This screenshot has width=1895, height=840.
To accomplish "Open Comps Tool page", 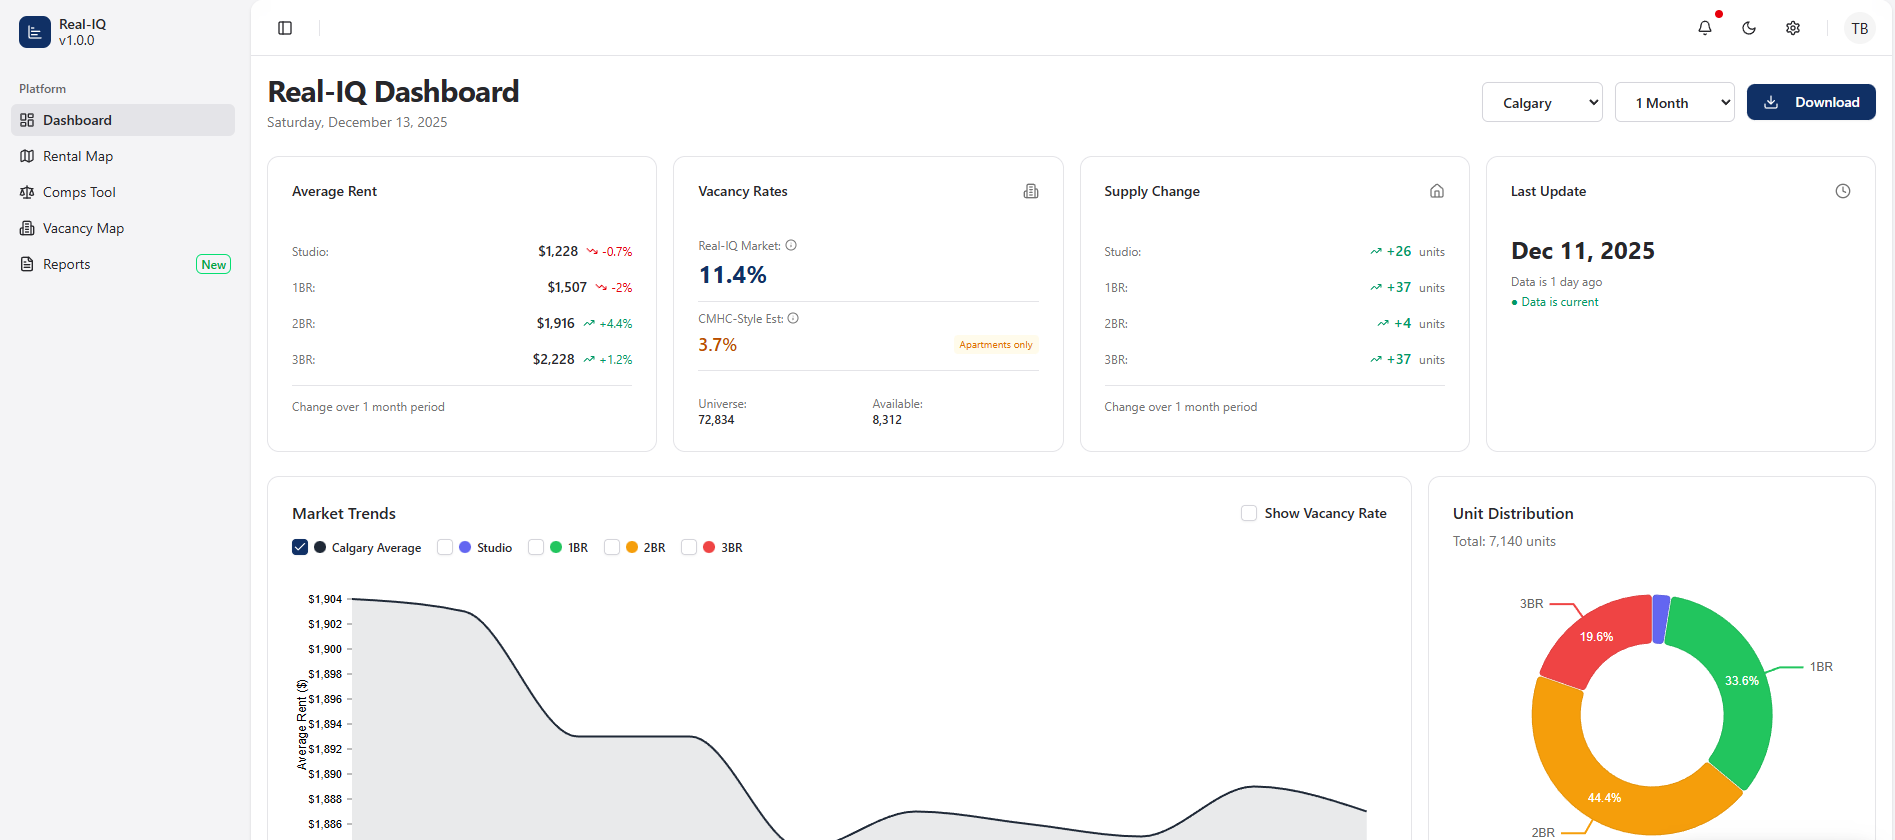I will pos(123,192).
